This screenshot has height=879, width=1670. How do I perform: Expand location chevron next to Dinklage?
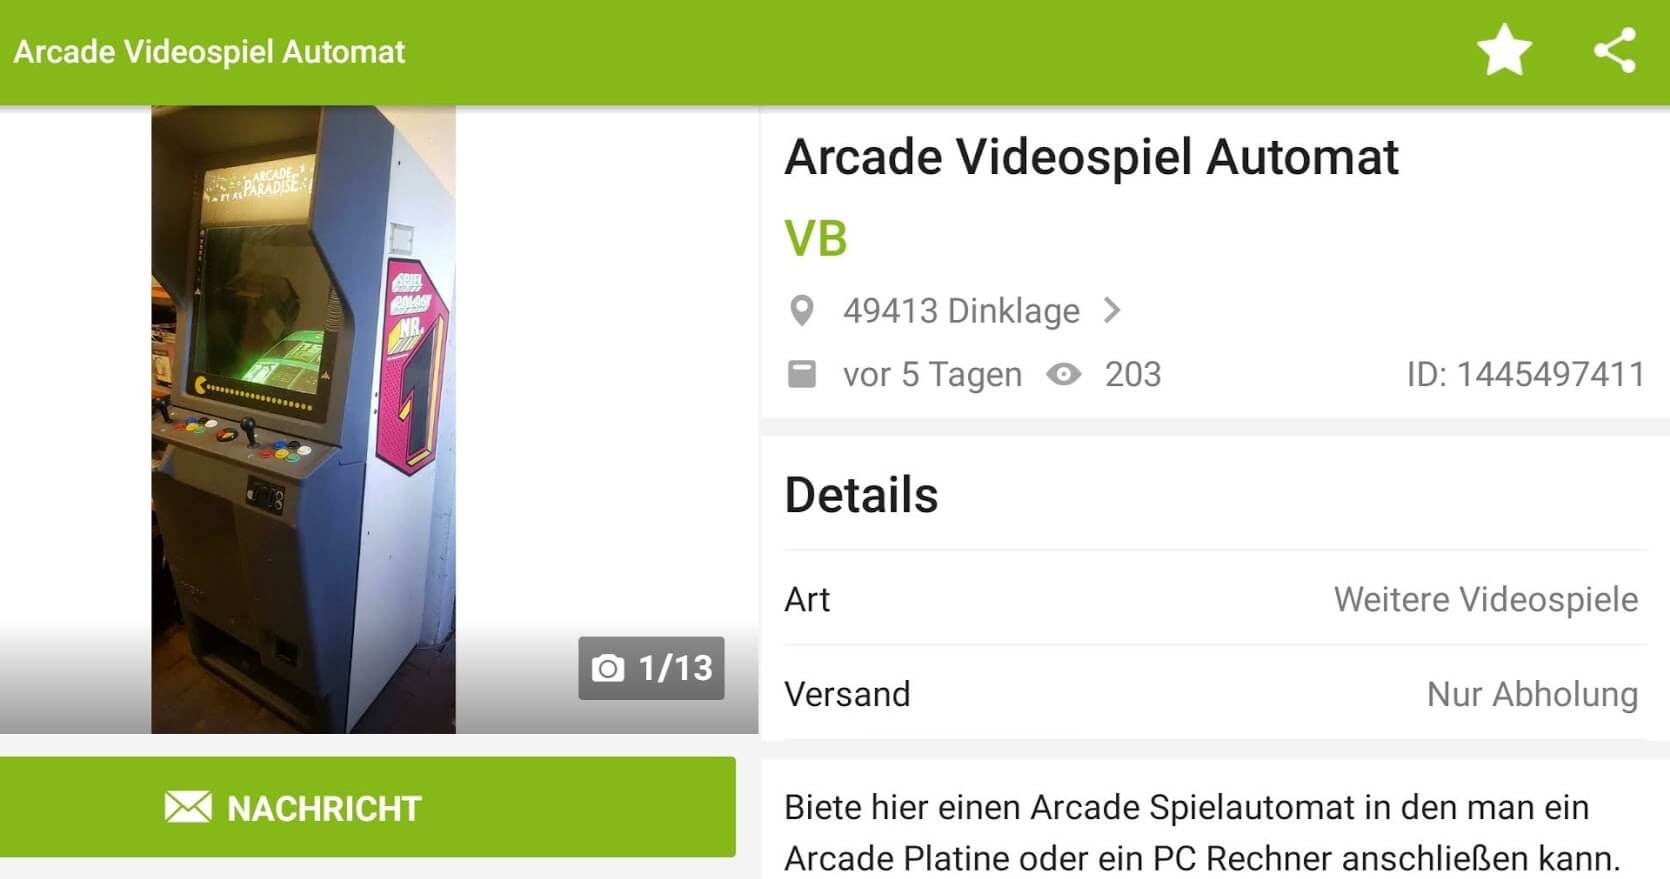[x=1111, y=311]
